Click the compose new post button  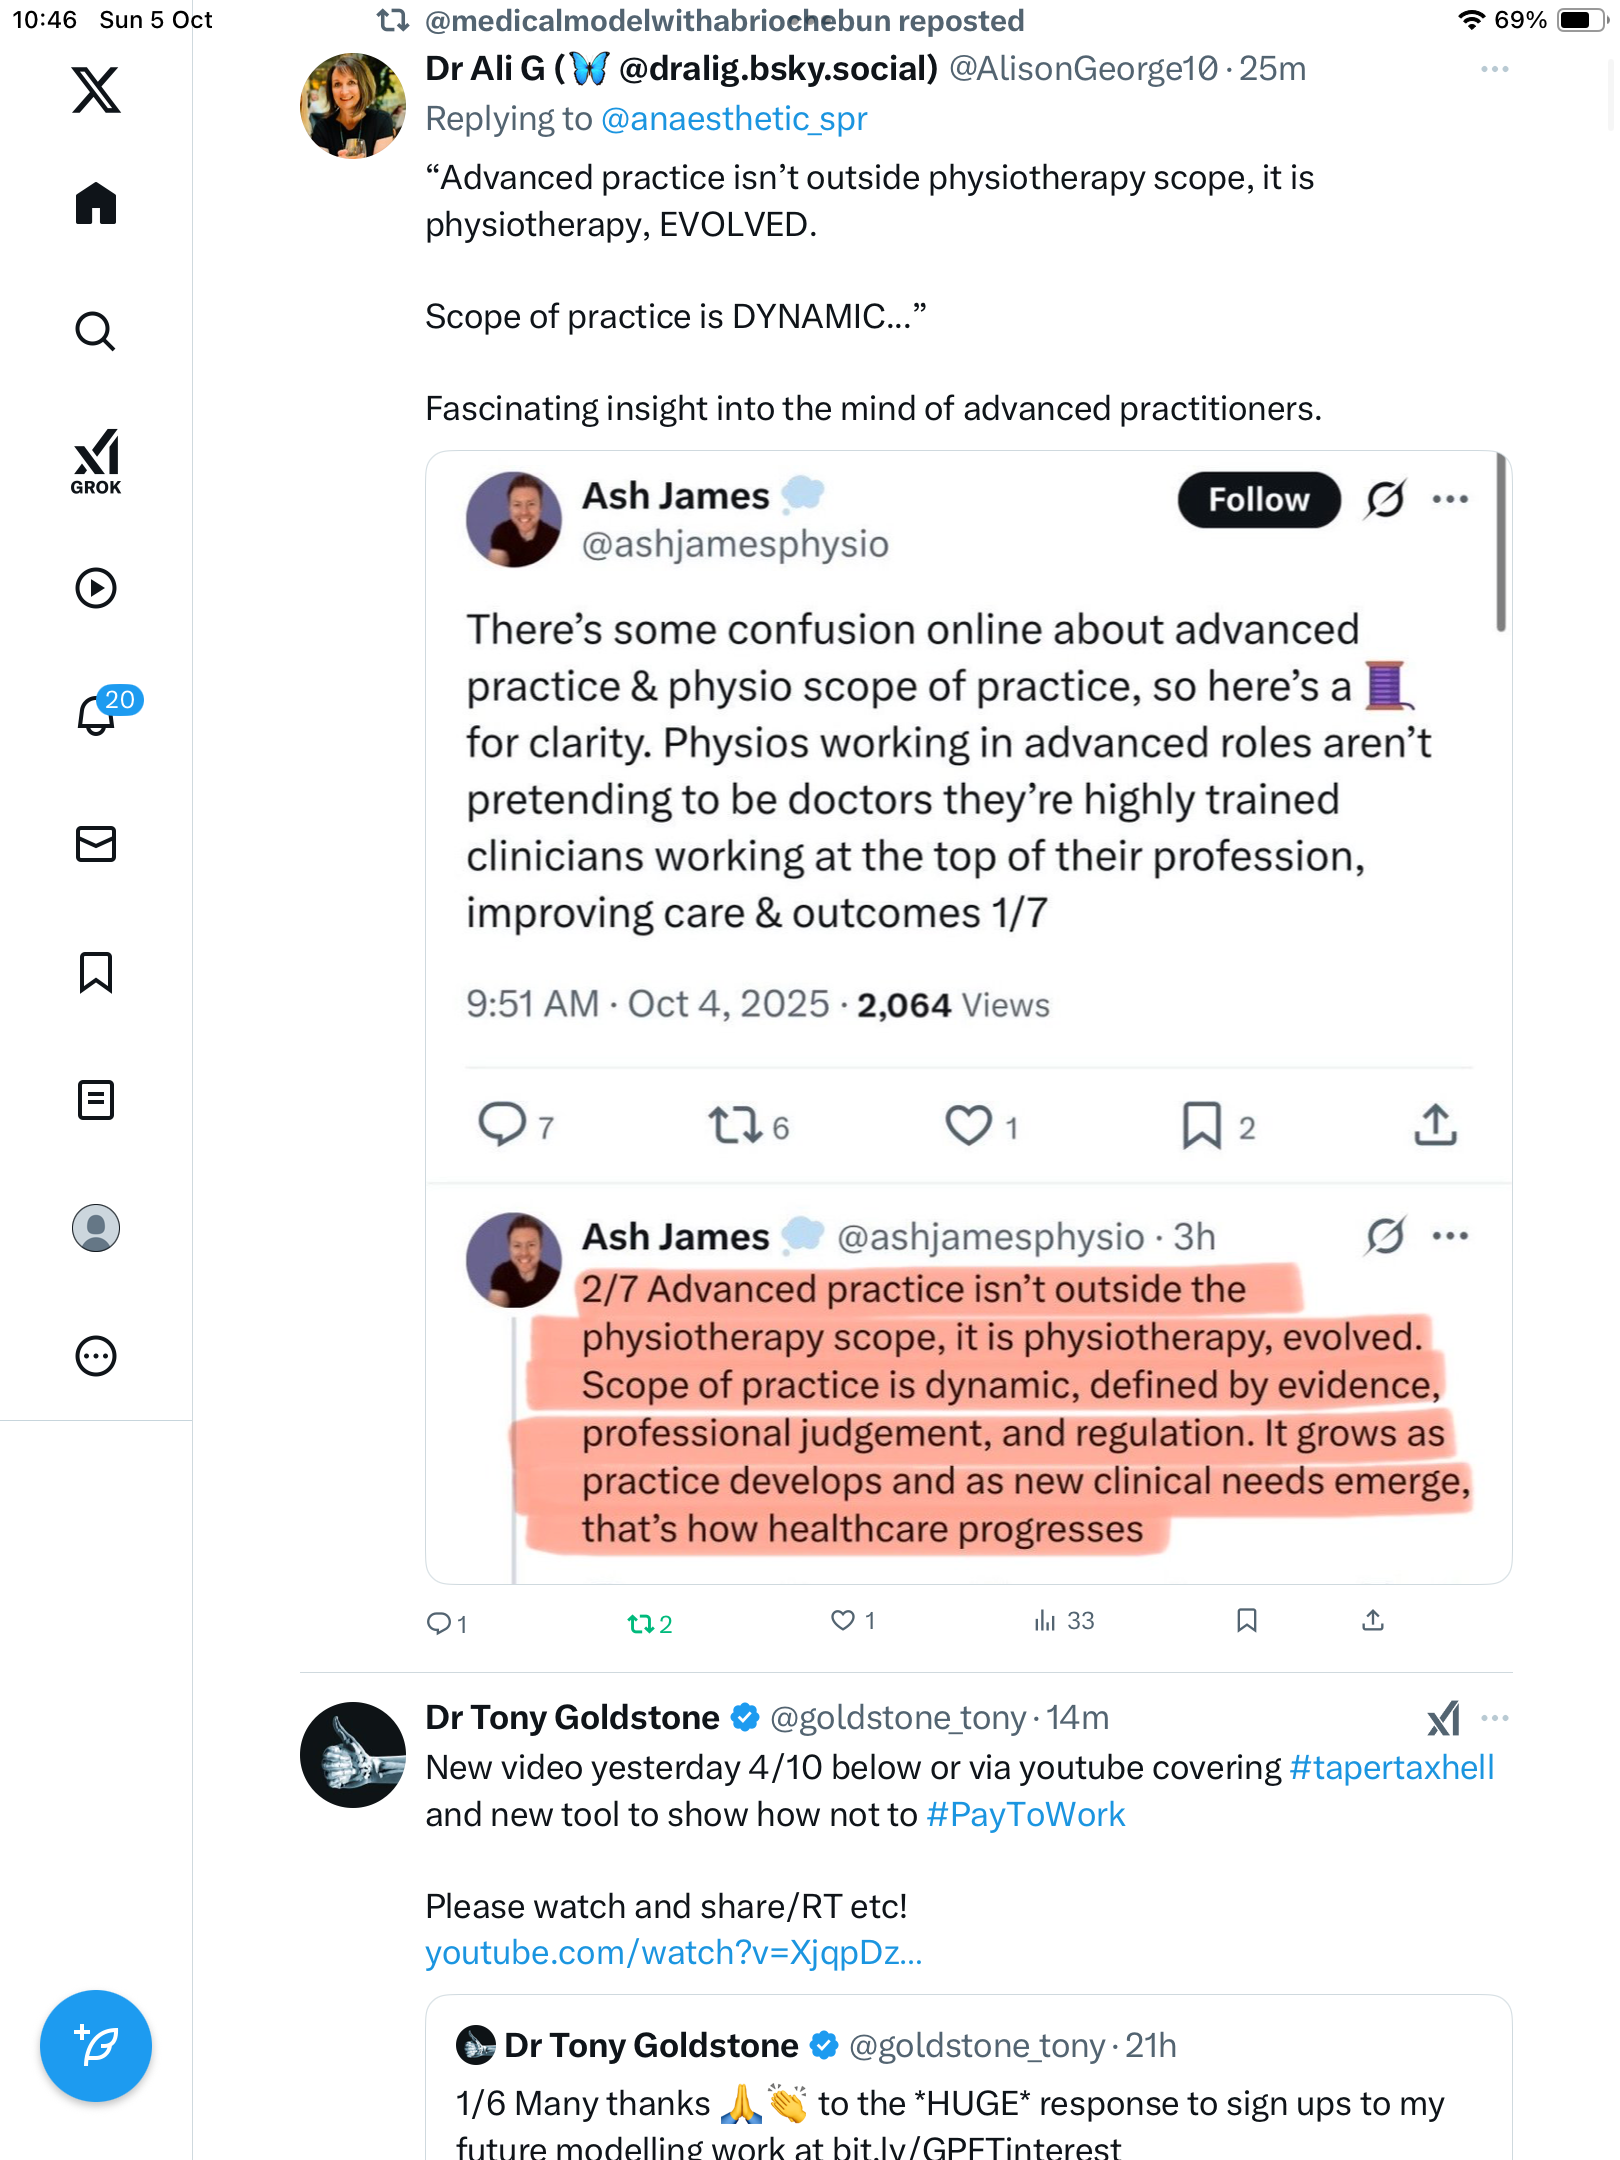point(96,2046)
